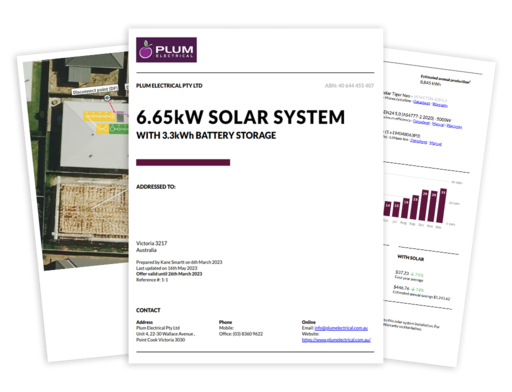The width and height of the screenshot is (512, 392).
Task: Click the PLUM Electrical wordmark in the logo
Action: (x=174, y=51)
